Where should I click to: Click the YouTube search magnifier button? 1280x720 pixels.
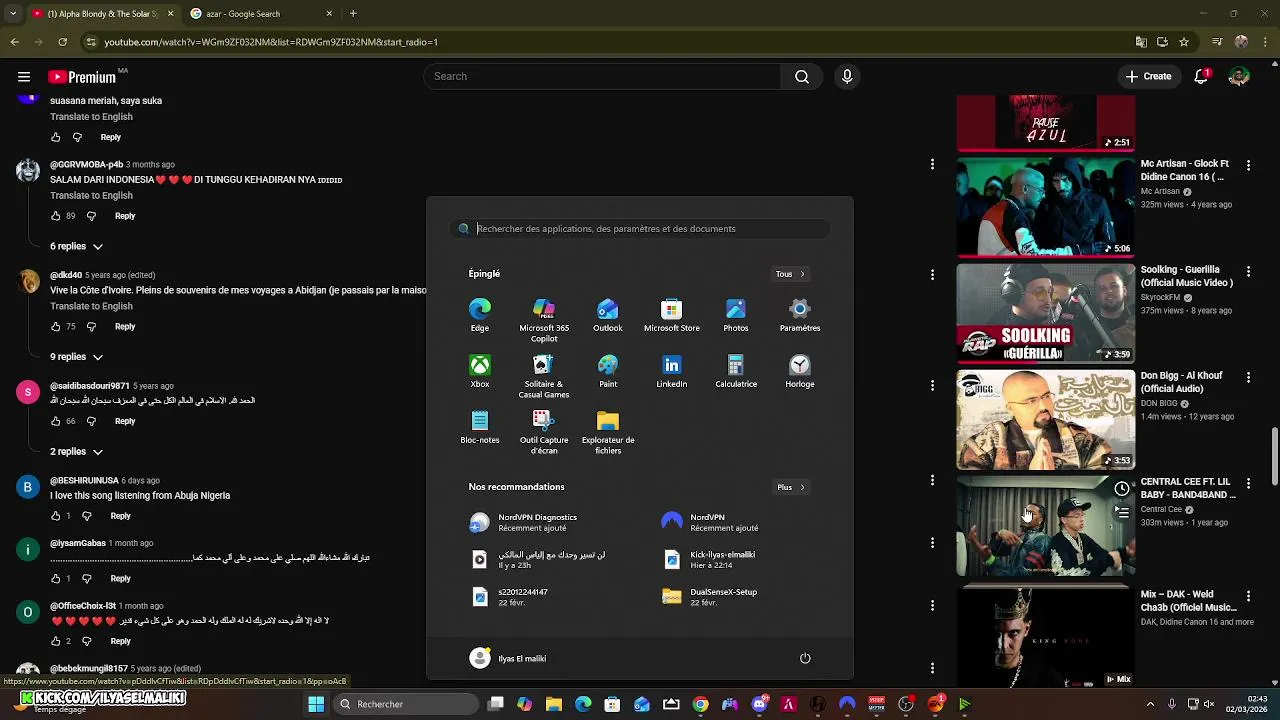click(x=802, y=76)
